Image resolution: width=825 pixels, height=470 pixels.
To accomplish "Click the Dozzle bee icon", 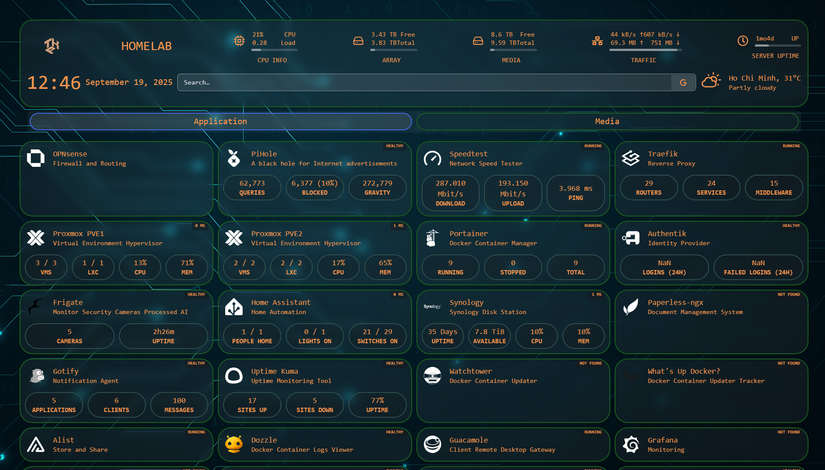I will coord(234,445).
